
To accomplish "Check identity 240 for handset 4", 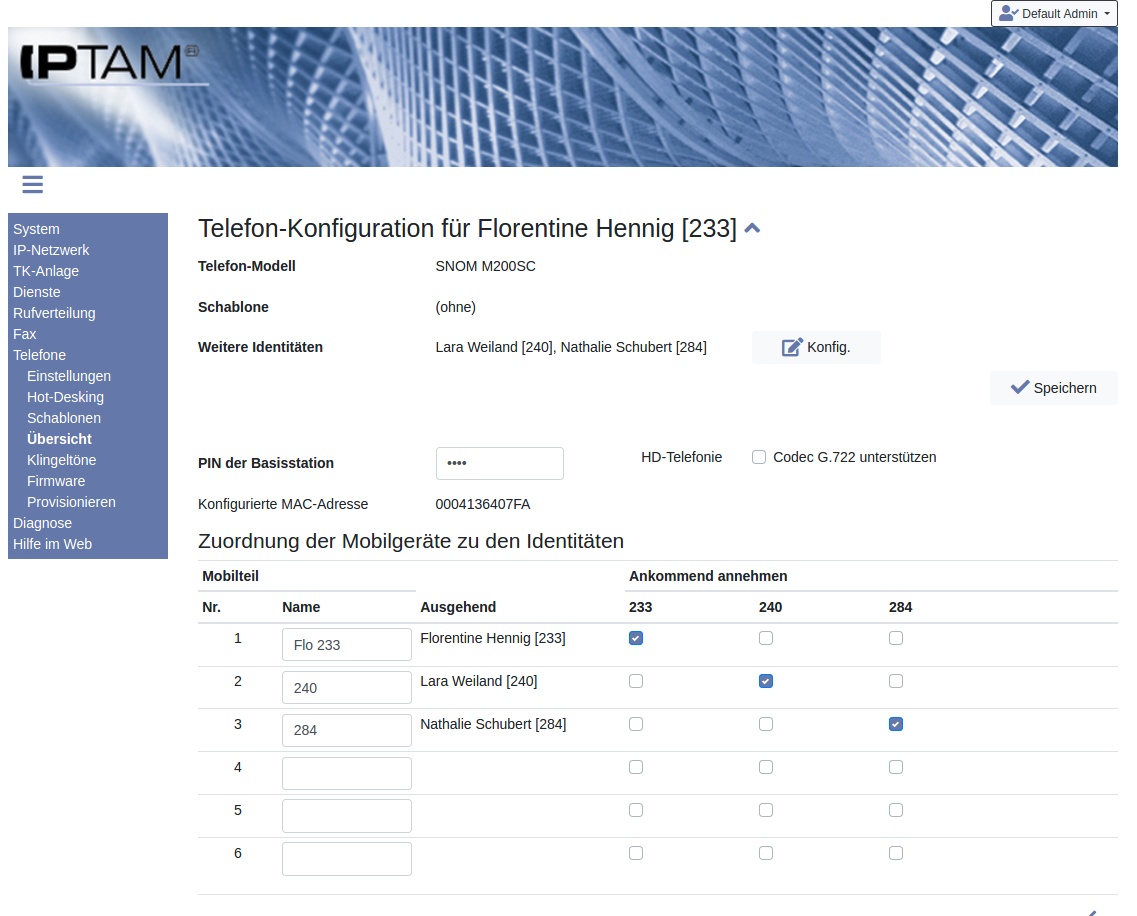I will coord(766,767).
